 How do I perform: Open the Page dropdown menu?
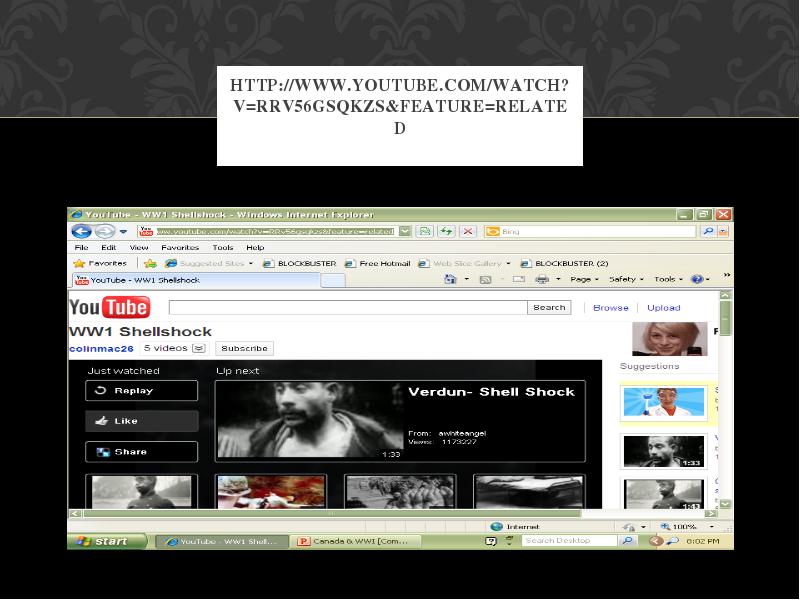[x=584, y=279]
